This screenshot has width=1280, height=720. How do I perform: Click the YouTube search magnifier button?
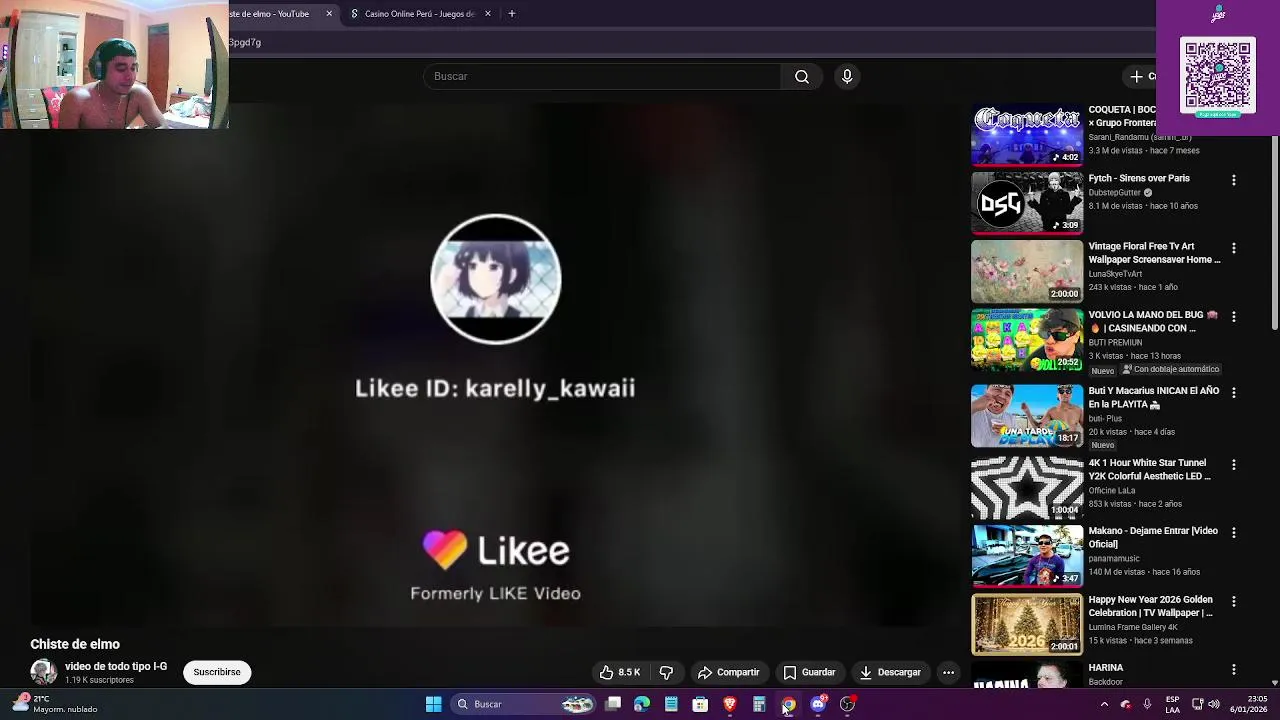(x=802, y=77)
